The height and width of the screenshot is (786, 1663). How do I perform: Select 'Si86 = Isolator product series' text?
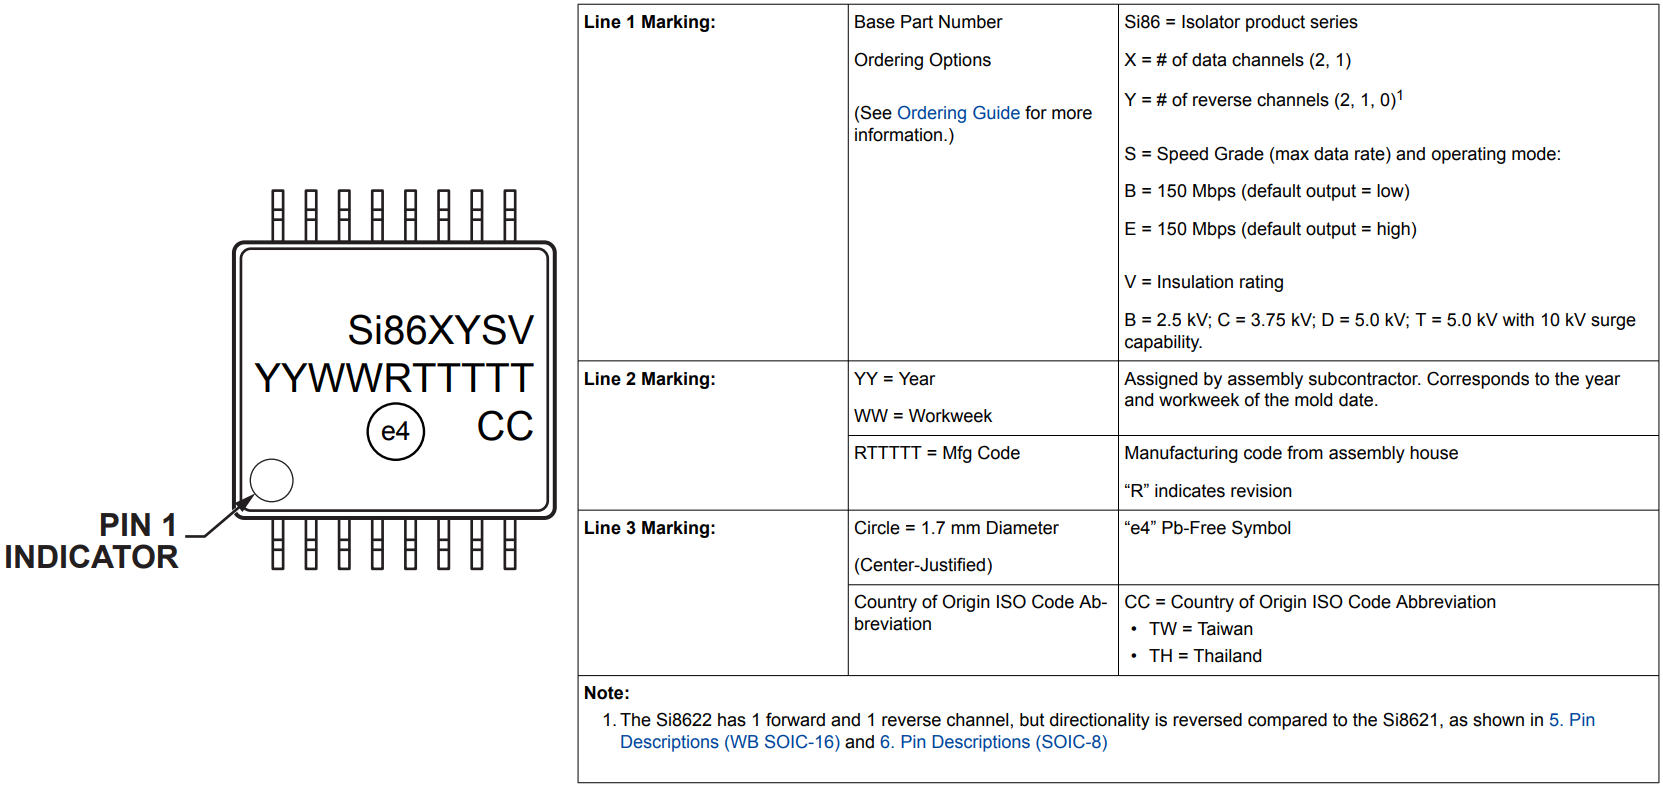click(x=1241, y=22)
